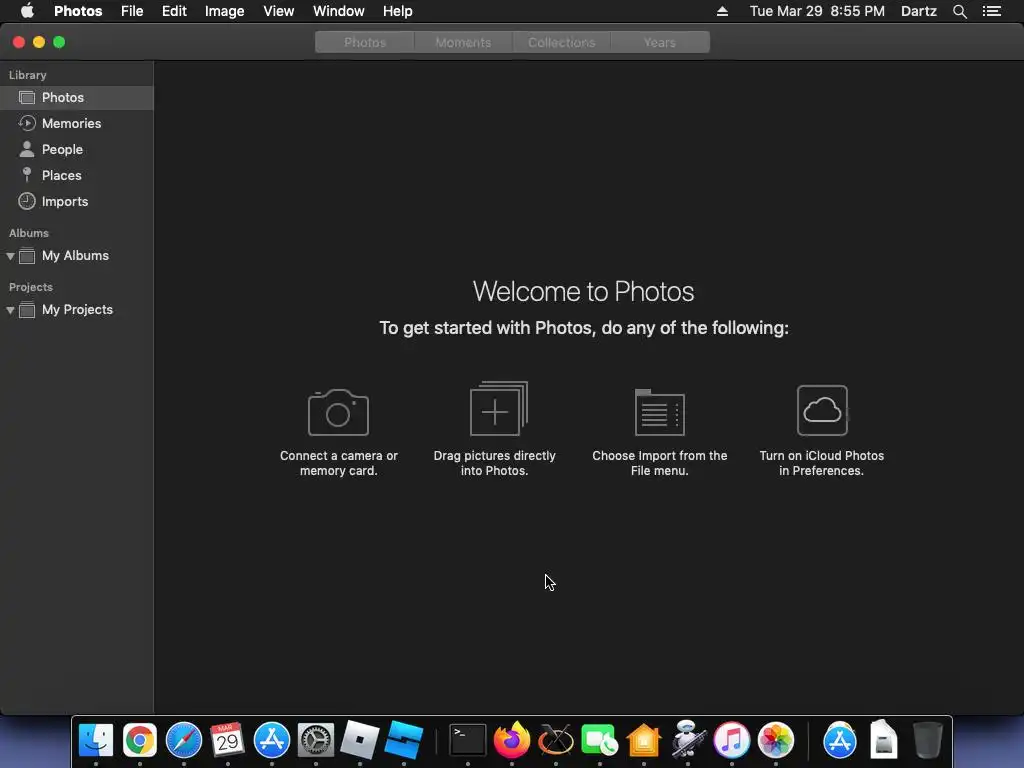Open the Photos application menu

click(78, 11)
